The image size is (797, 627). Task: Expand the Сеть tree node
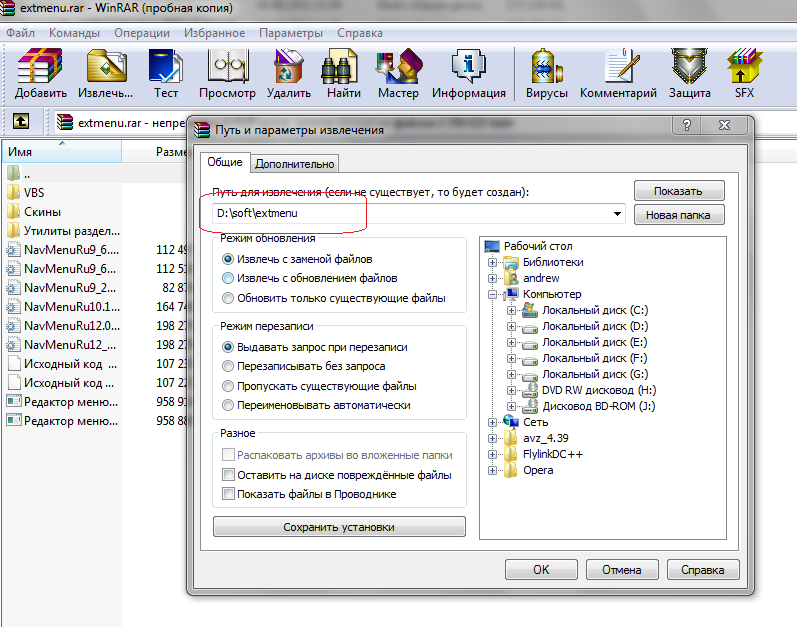pos(492,423)
